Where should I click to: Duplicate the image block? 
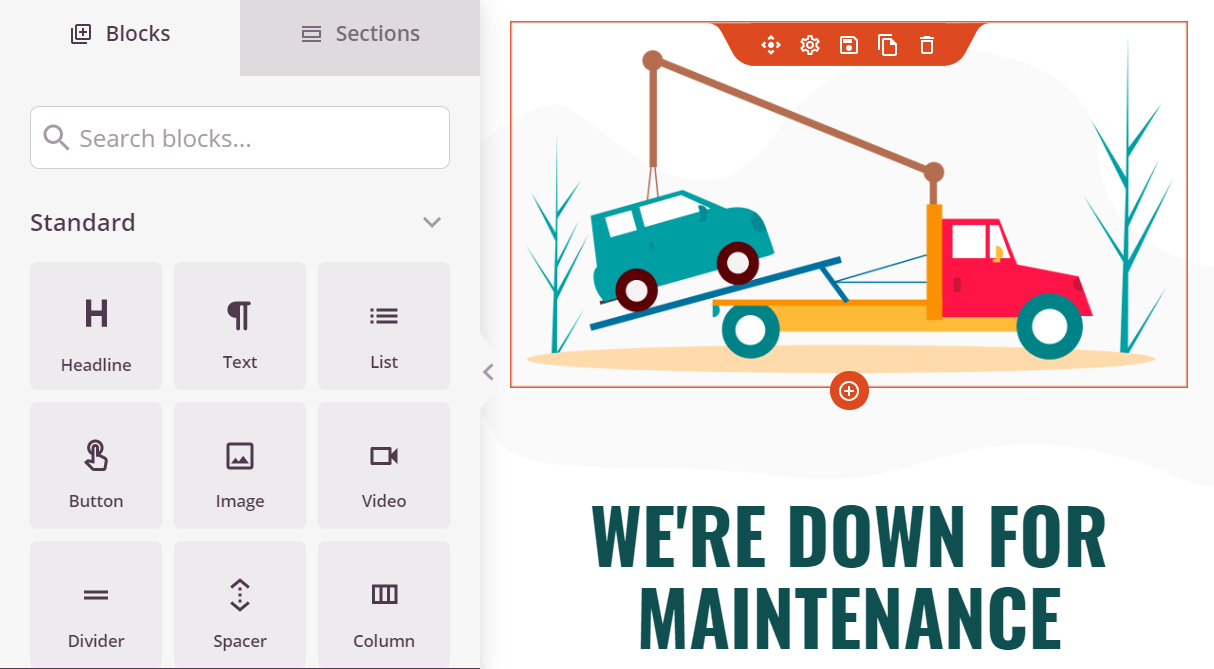888,45
